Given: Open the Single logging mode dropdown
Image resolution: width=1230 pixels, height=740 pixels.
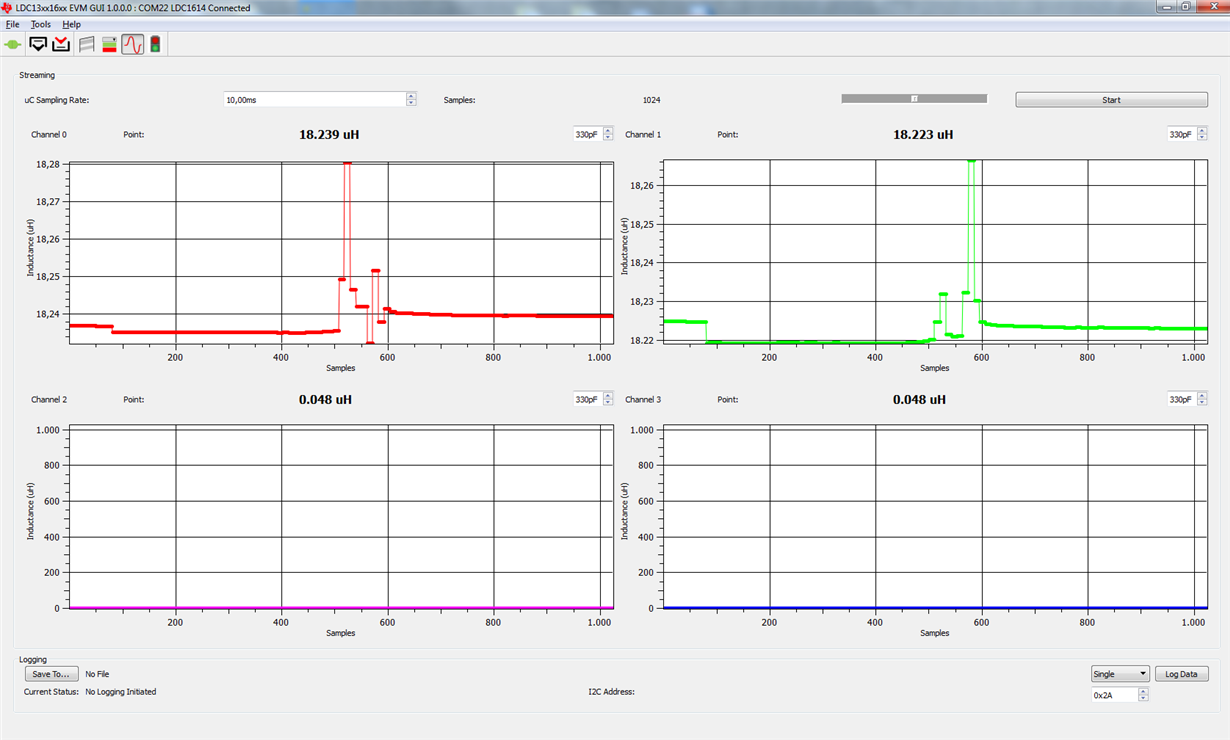Looking at the screenshot, I should 1120,674.
